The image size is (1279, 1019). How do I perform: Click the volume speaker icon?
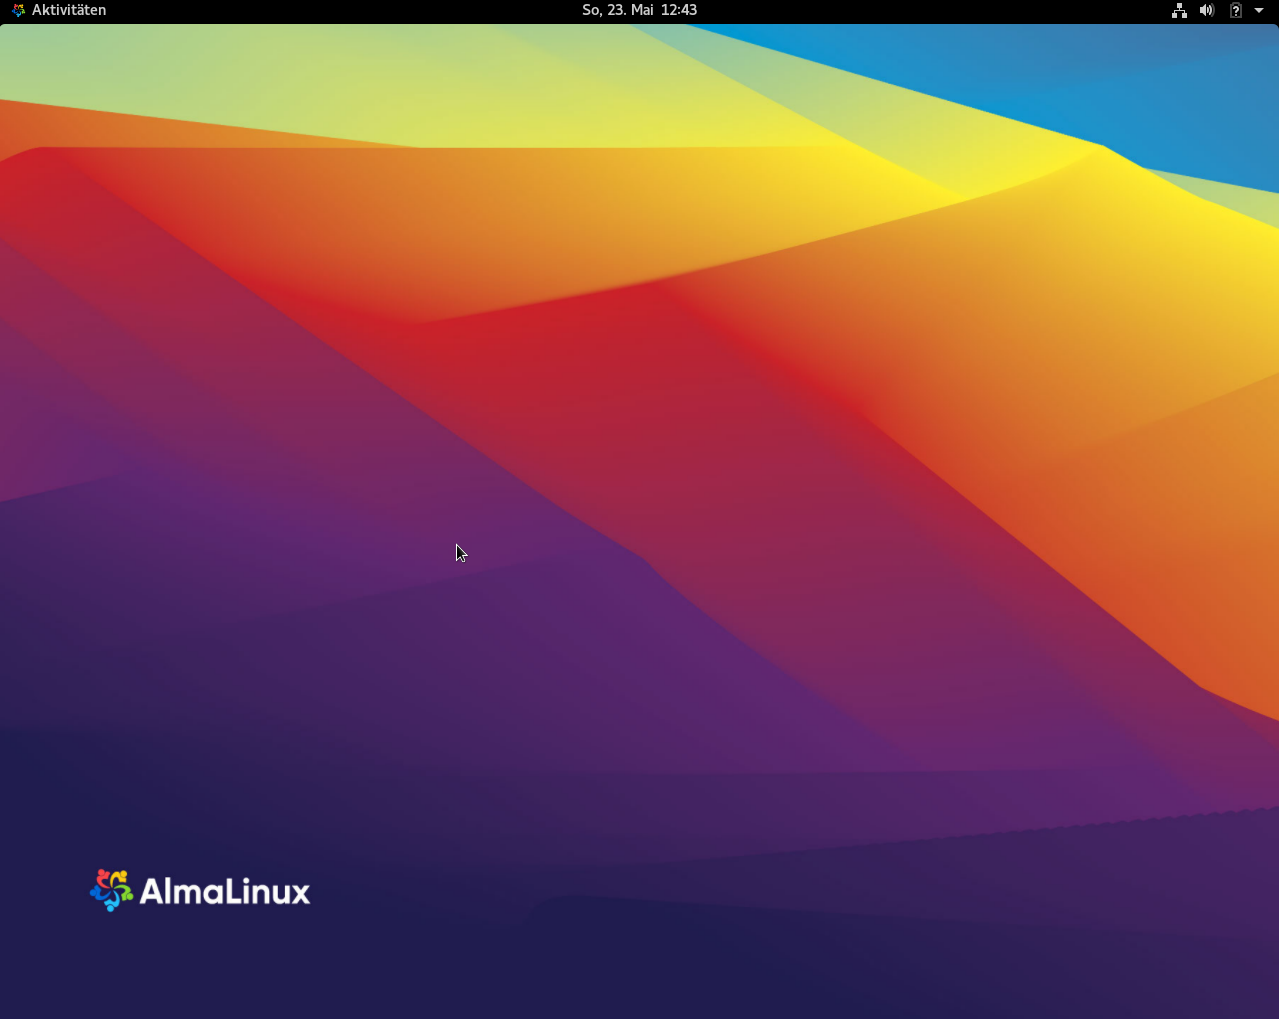pyautogui.click(x=1207, y=10)
